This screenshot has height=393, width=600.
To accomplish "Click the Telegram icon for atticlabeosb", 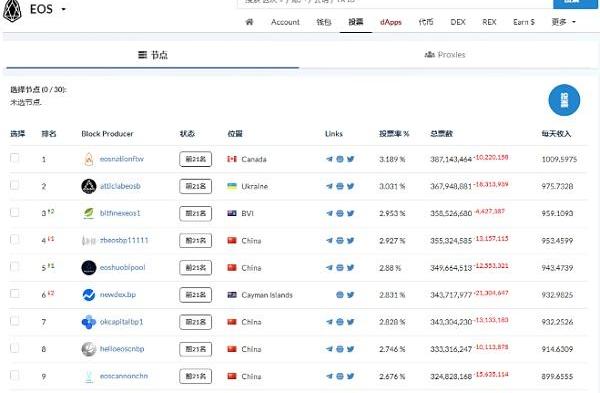I will pos(329,186).
